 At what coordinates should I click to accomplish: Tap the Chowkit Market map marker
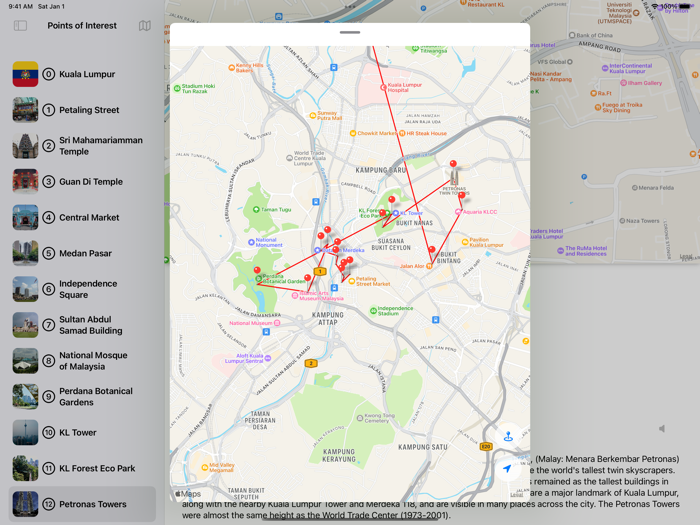pyautogui.click(x=353, y=133)
